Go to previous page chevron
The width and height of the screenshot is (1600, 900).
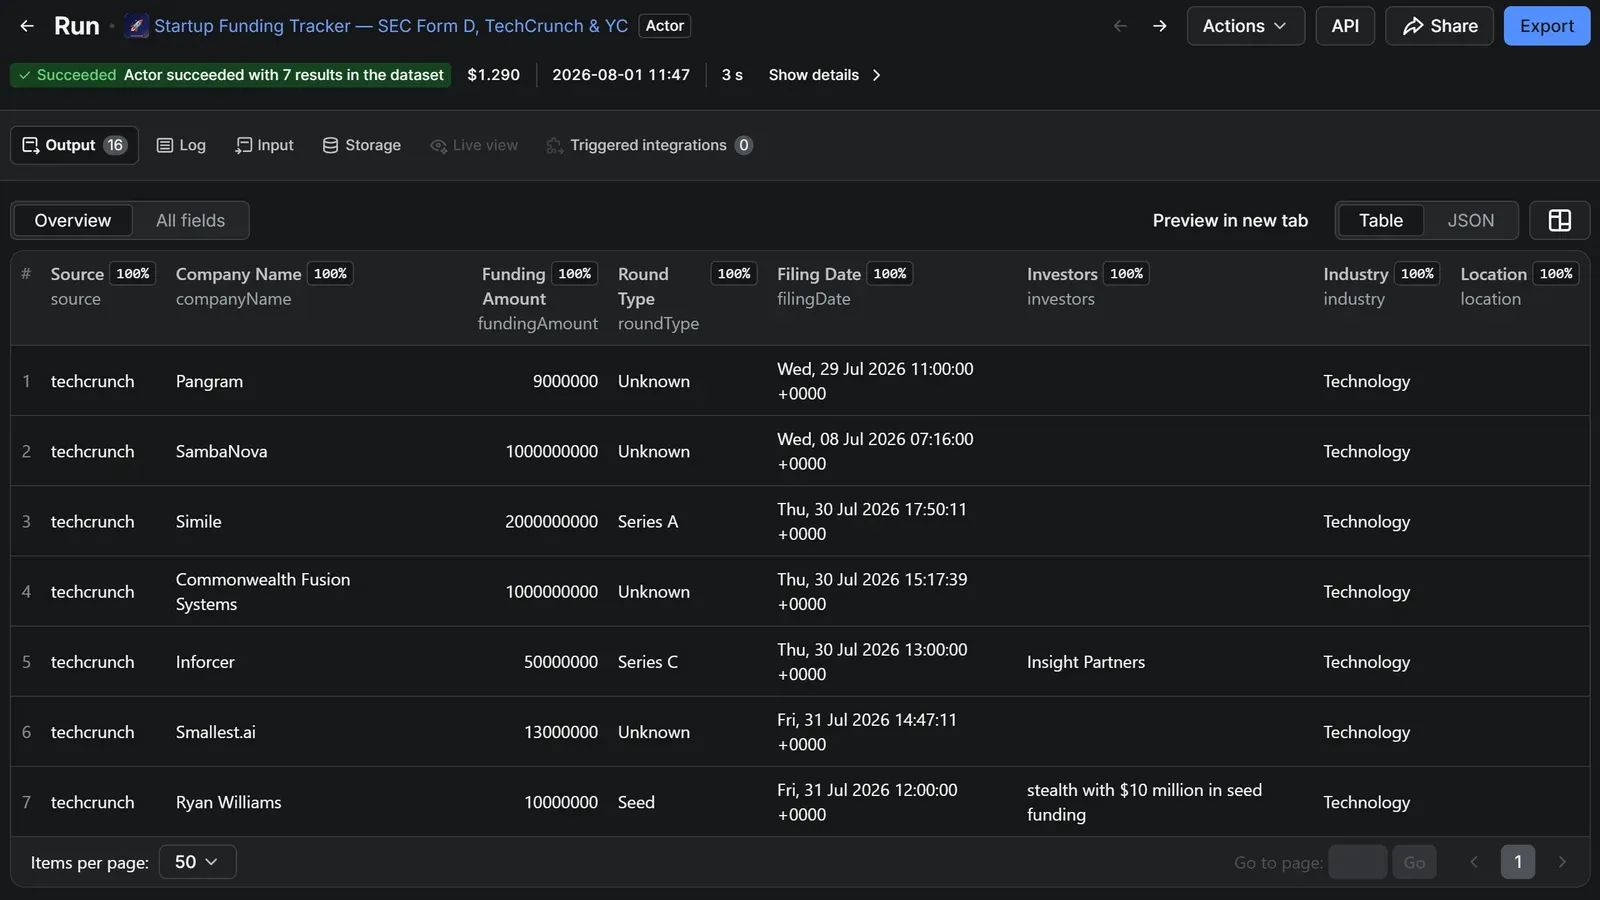pos(1473,862)
